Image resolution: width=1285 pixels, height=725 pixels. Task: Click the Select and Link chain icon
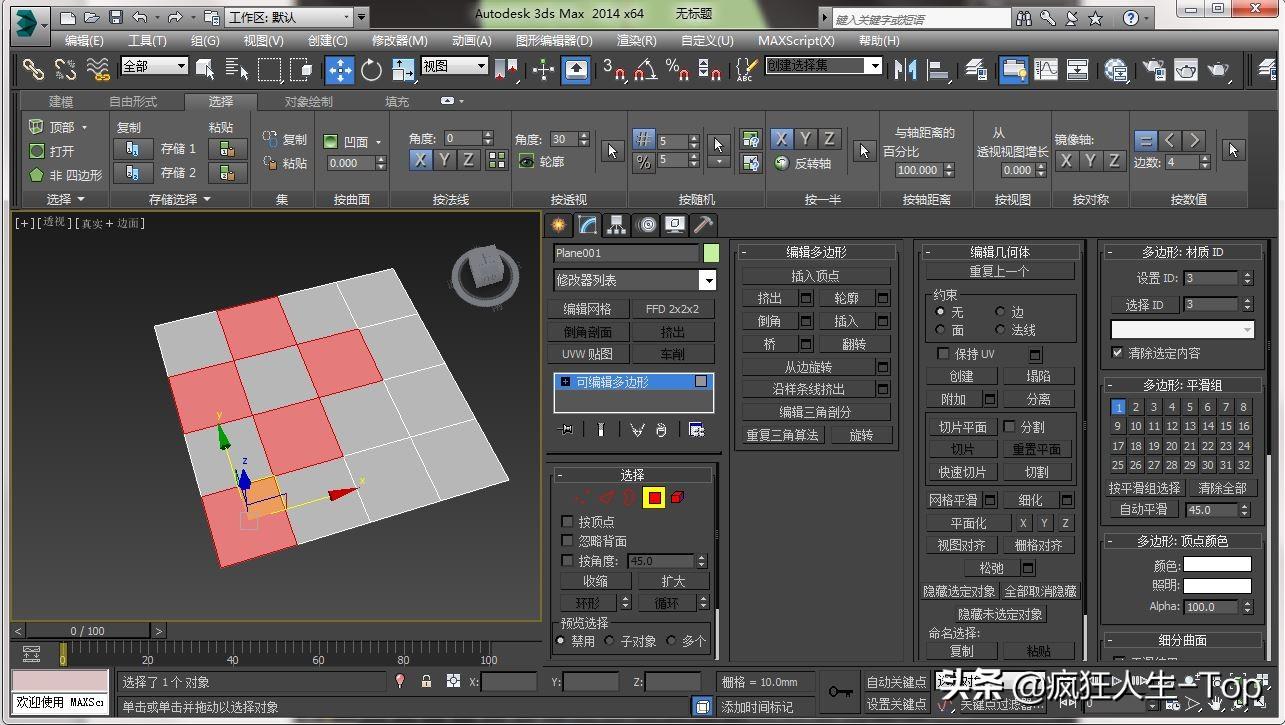pos(34,69)
